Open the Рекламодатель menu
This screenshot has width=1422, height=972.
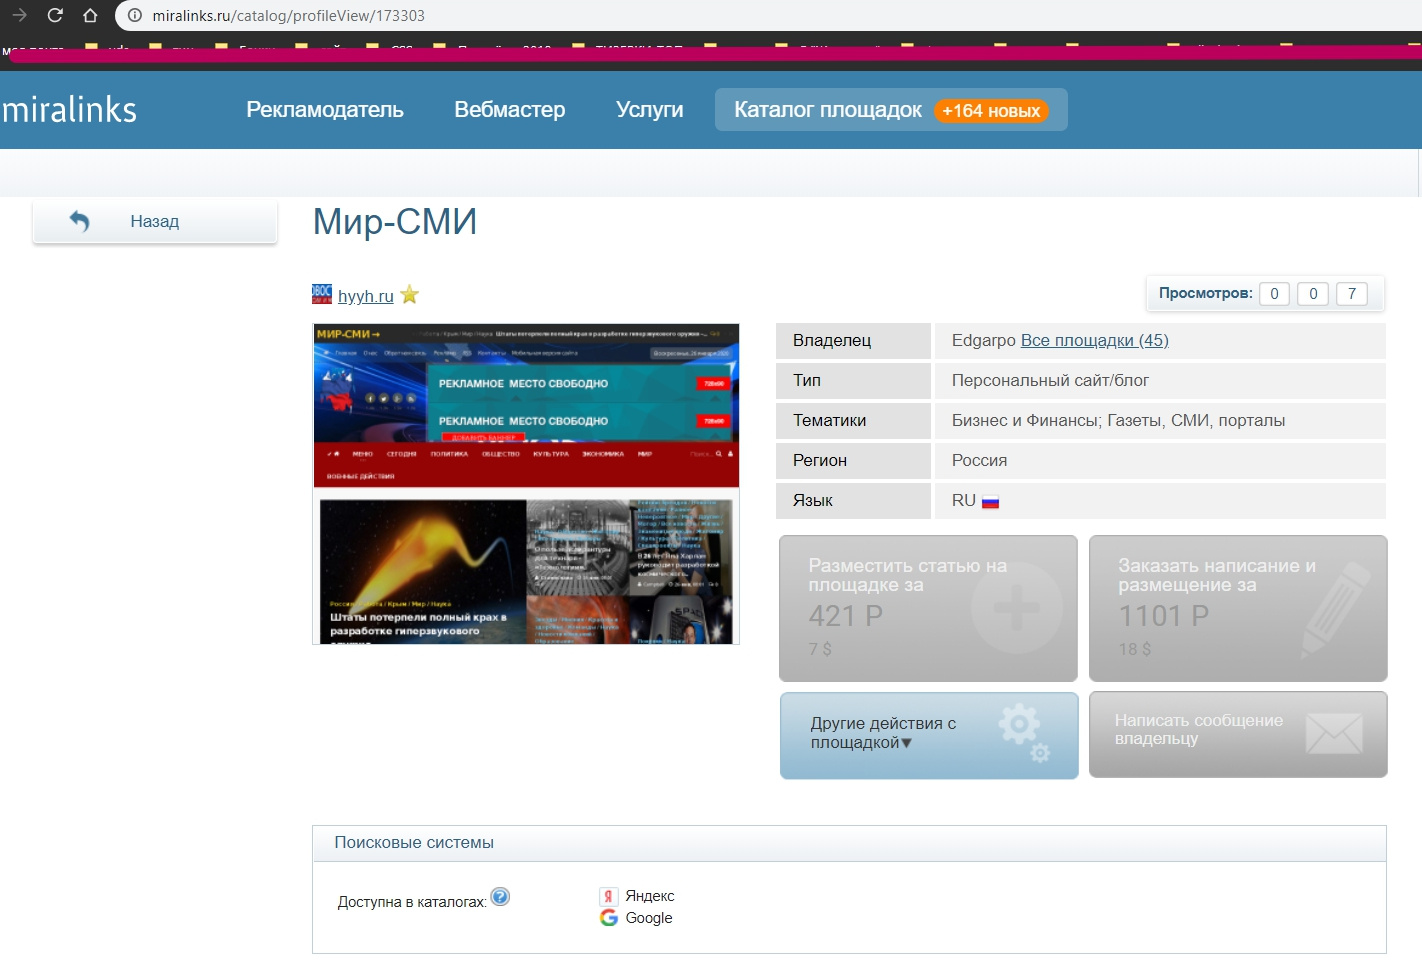(x=325, y=110)
